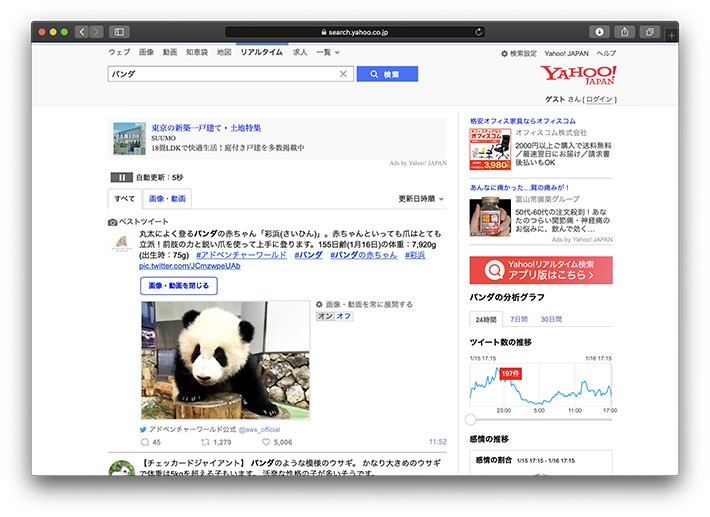Image resolution: width=710 pixels, height=517 pixels.
Task: Click the medicine bottle ad thumbnail
Action: (x=490, y=216)
